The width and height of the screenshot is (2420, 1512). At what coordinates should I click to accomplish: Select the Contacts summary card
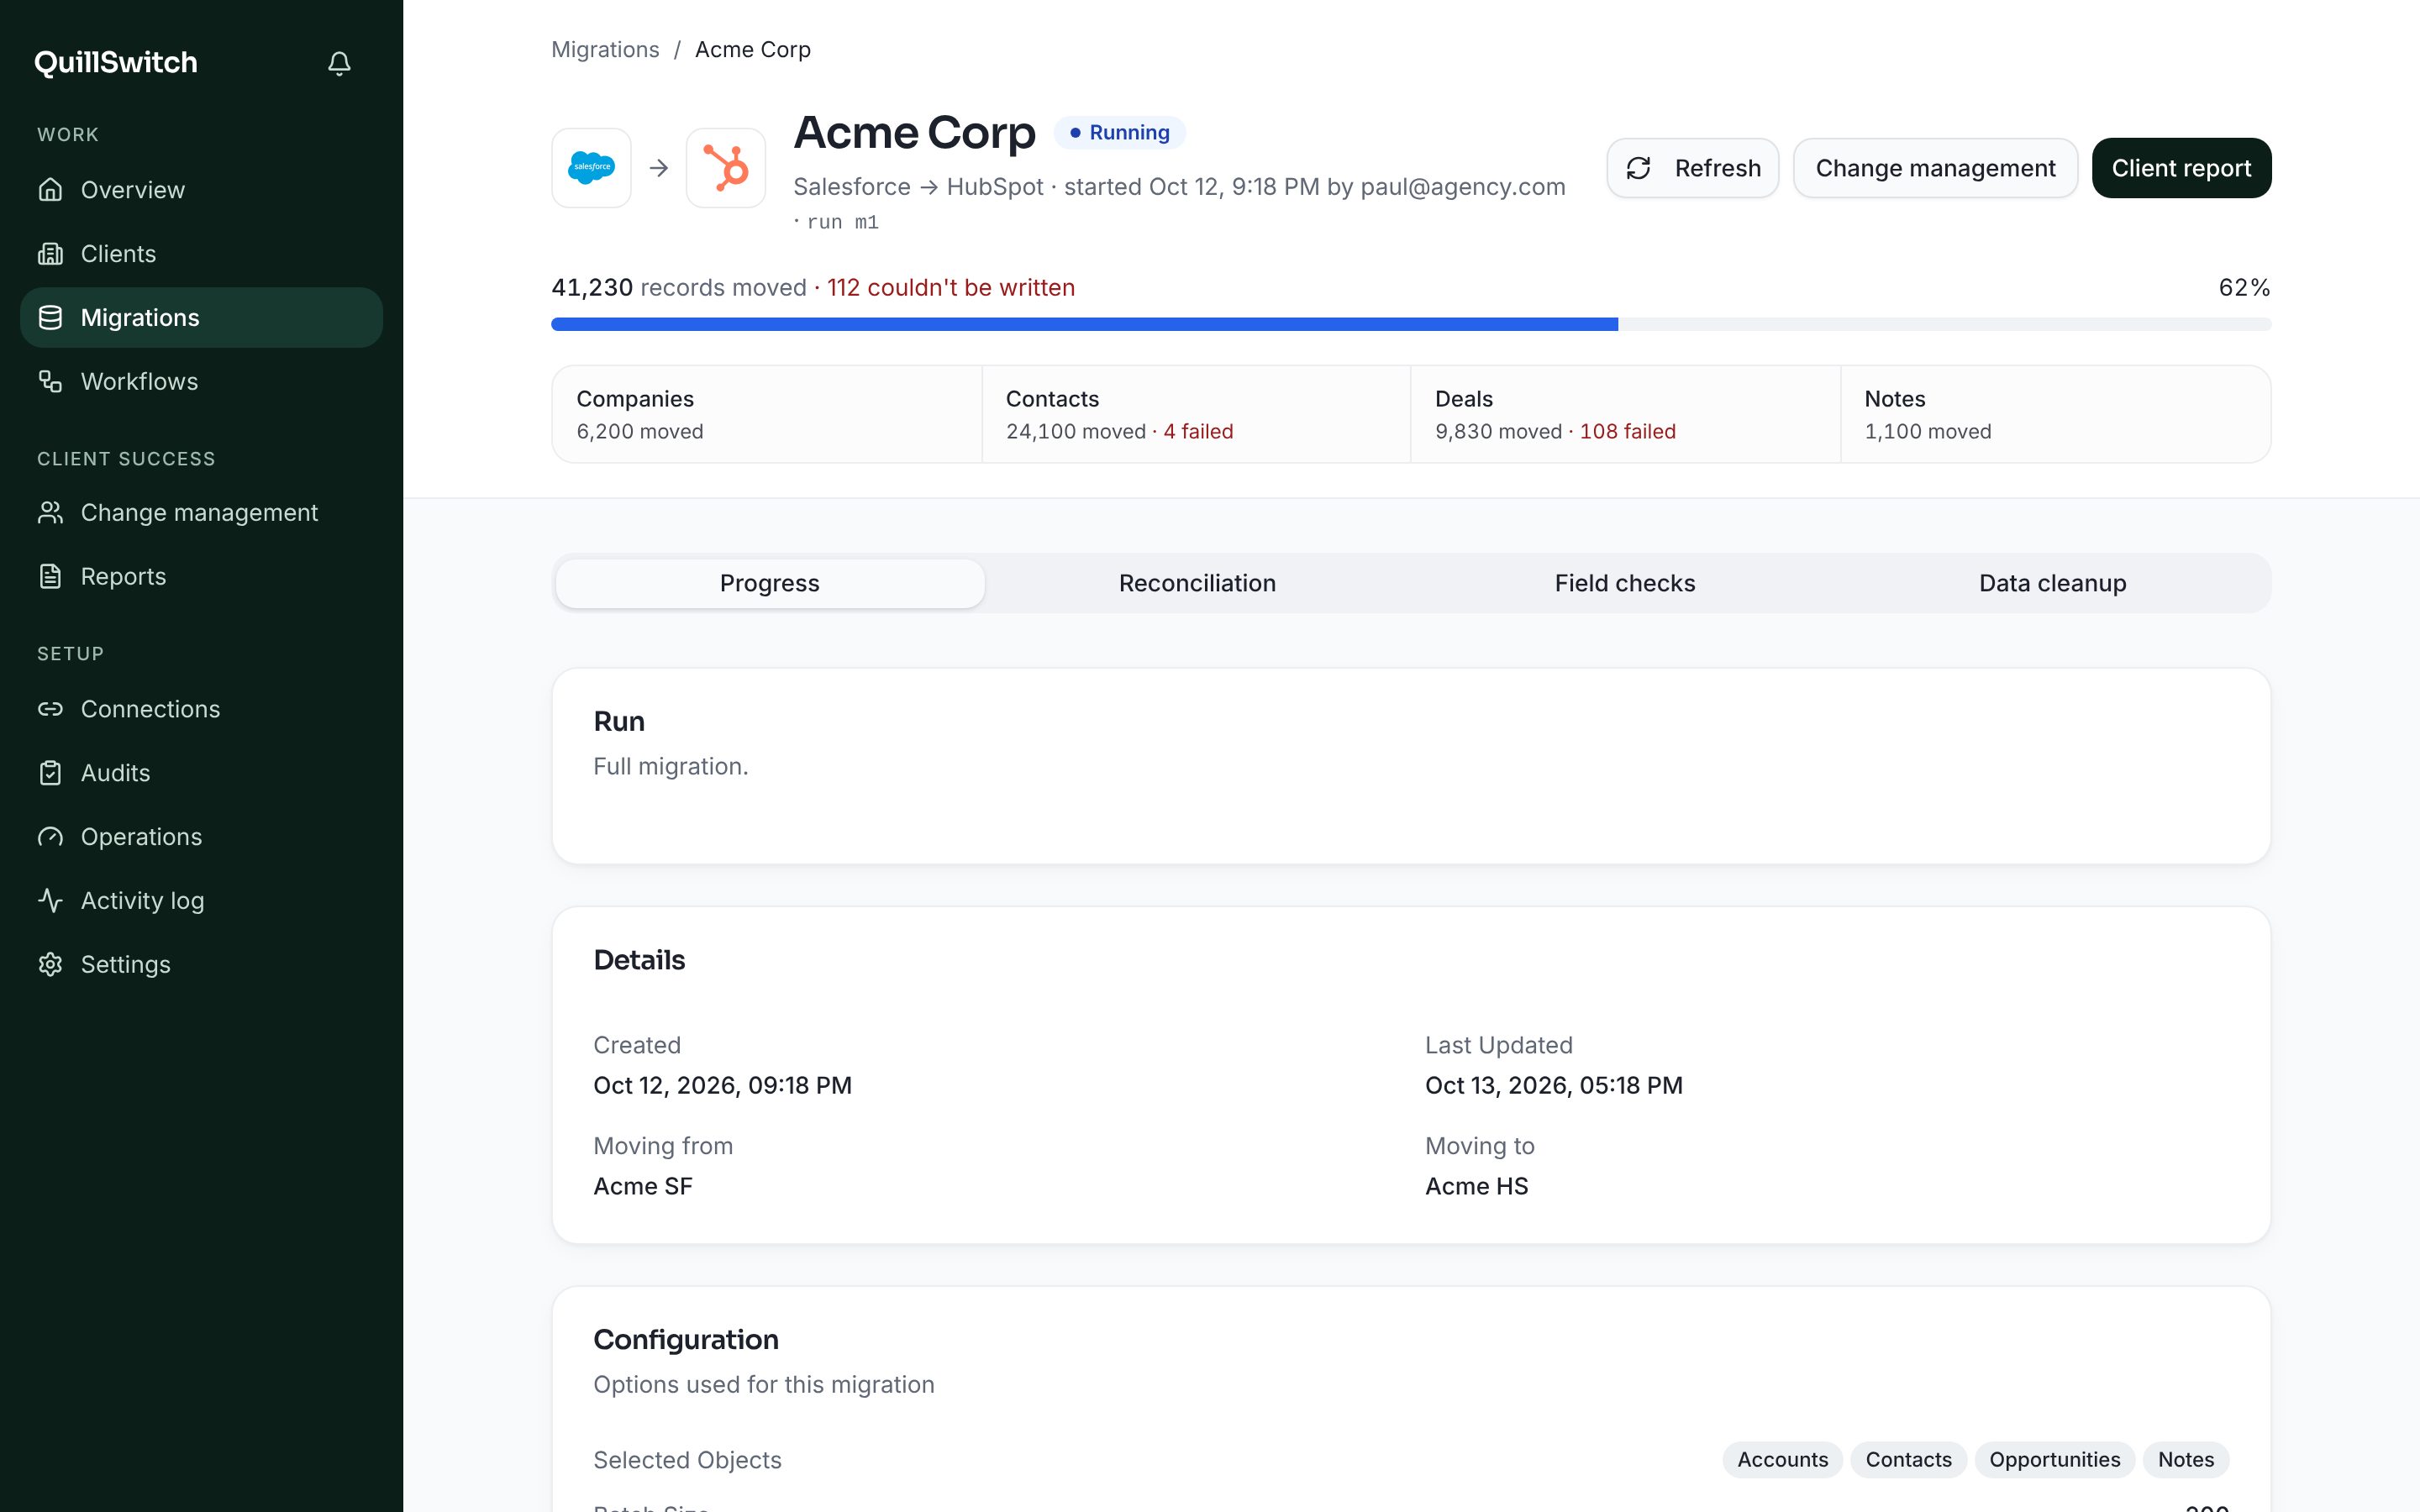(1196, 414)
